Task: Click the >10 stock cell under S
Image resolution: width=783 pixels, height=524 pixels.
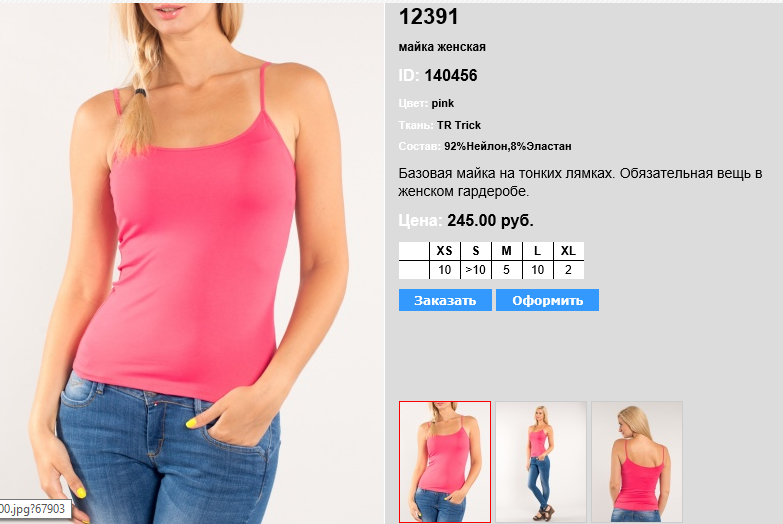Action: tap(475, 270)
